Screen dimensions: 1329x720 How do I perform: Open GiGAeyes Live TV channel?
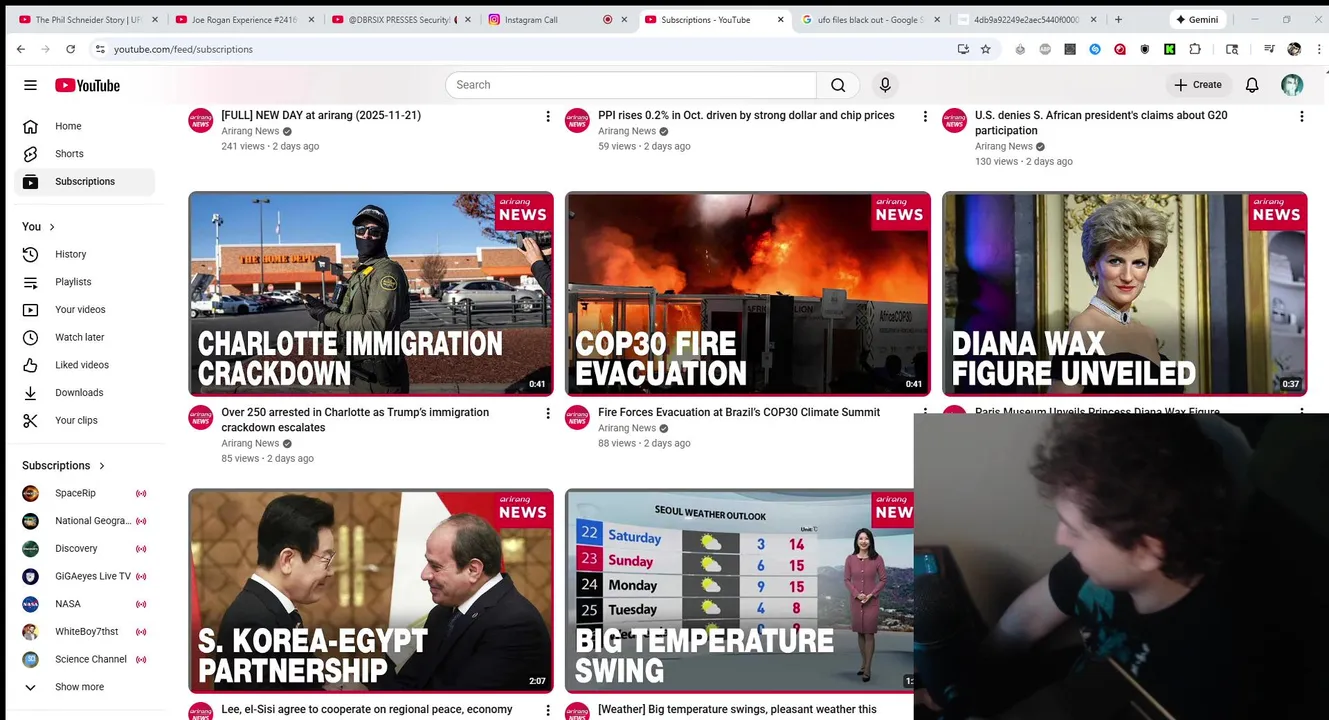(x=82, y=576)
